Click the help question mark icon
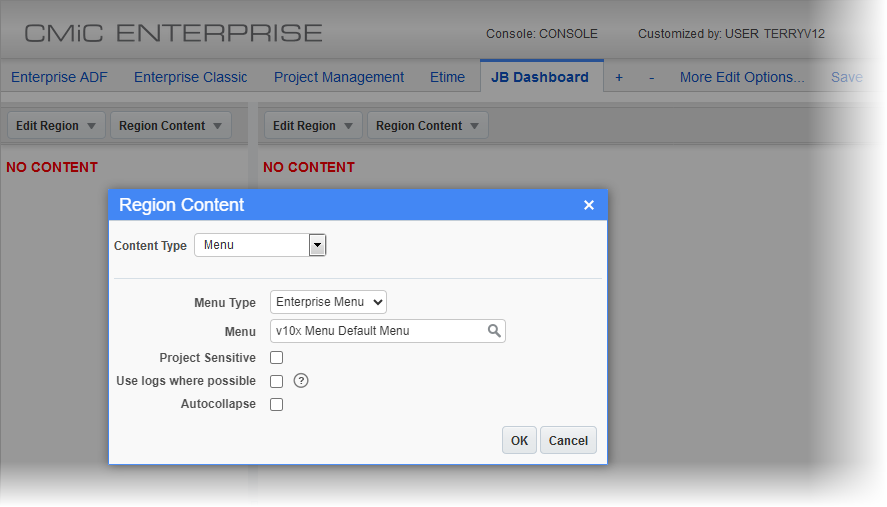The height and width of the screenshot is (507, 887). coord(301,381)
